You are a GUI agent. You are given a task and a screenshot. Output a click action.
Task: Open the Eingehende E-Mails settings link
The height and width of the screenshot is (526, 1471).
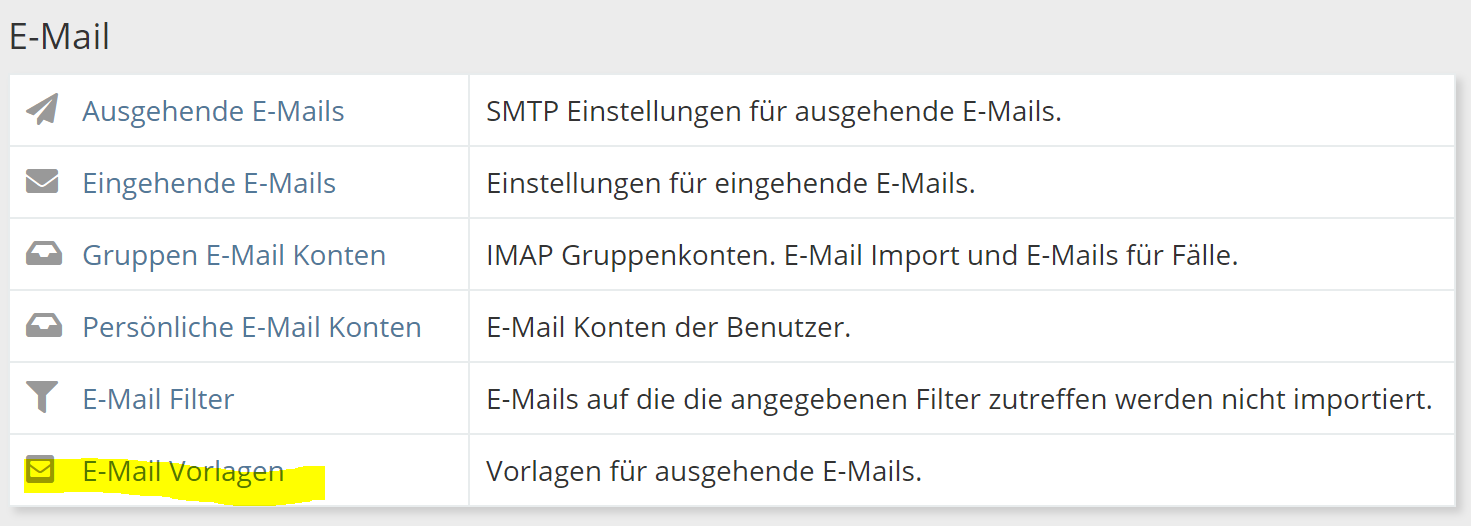point(209,183)
